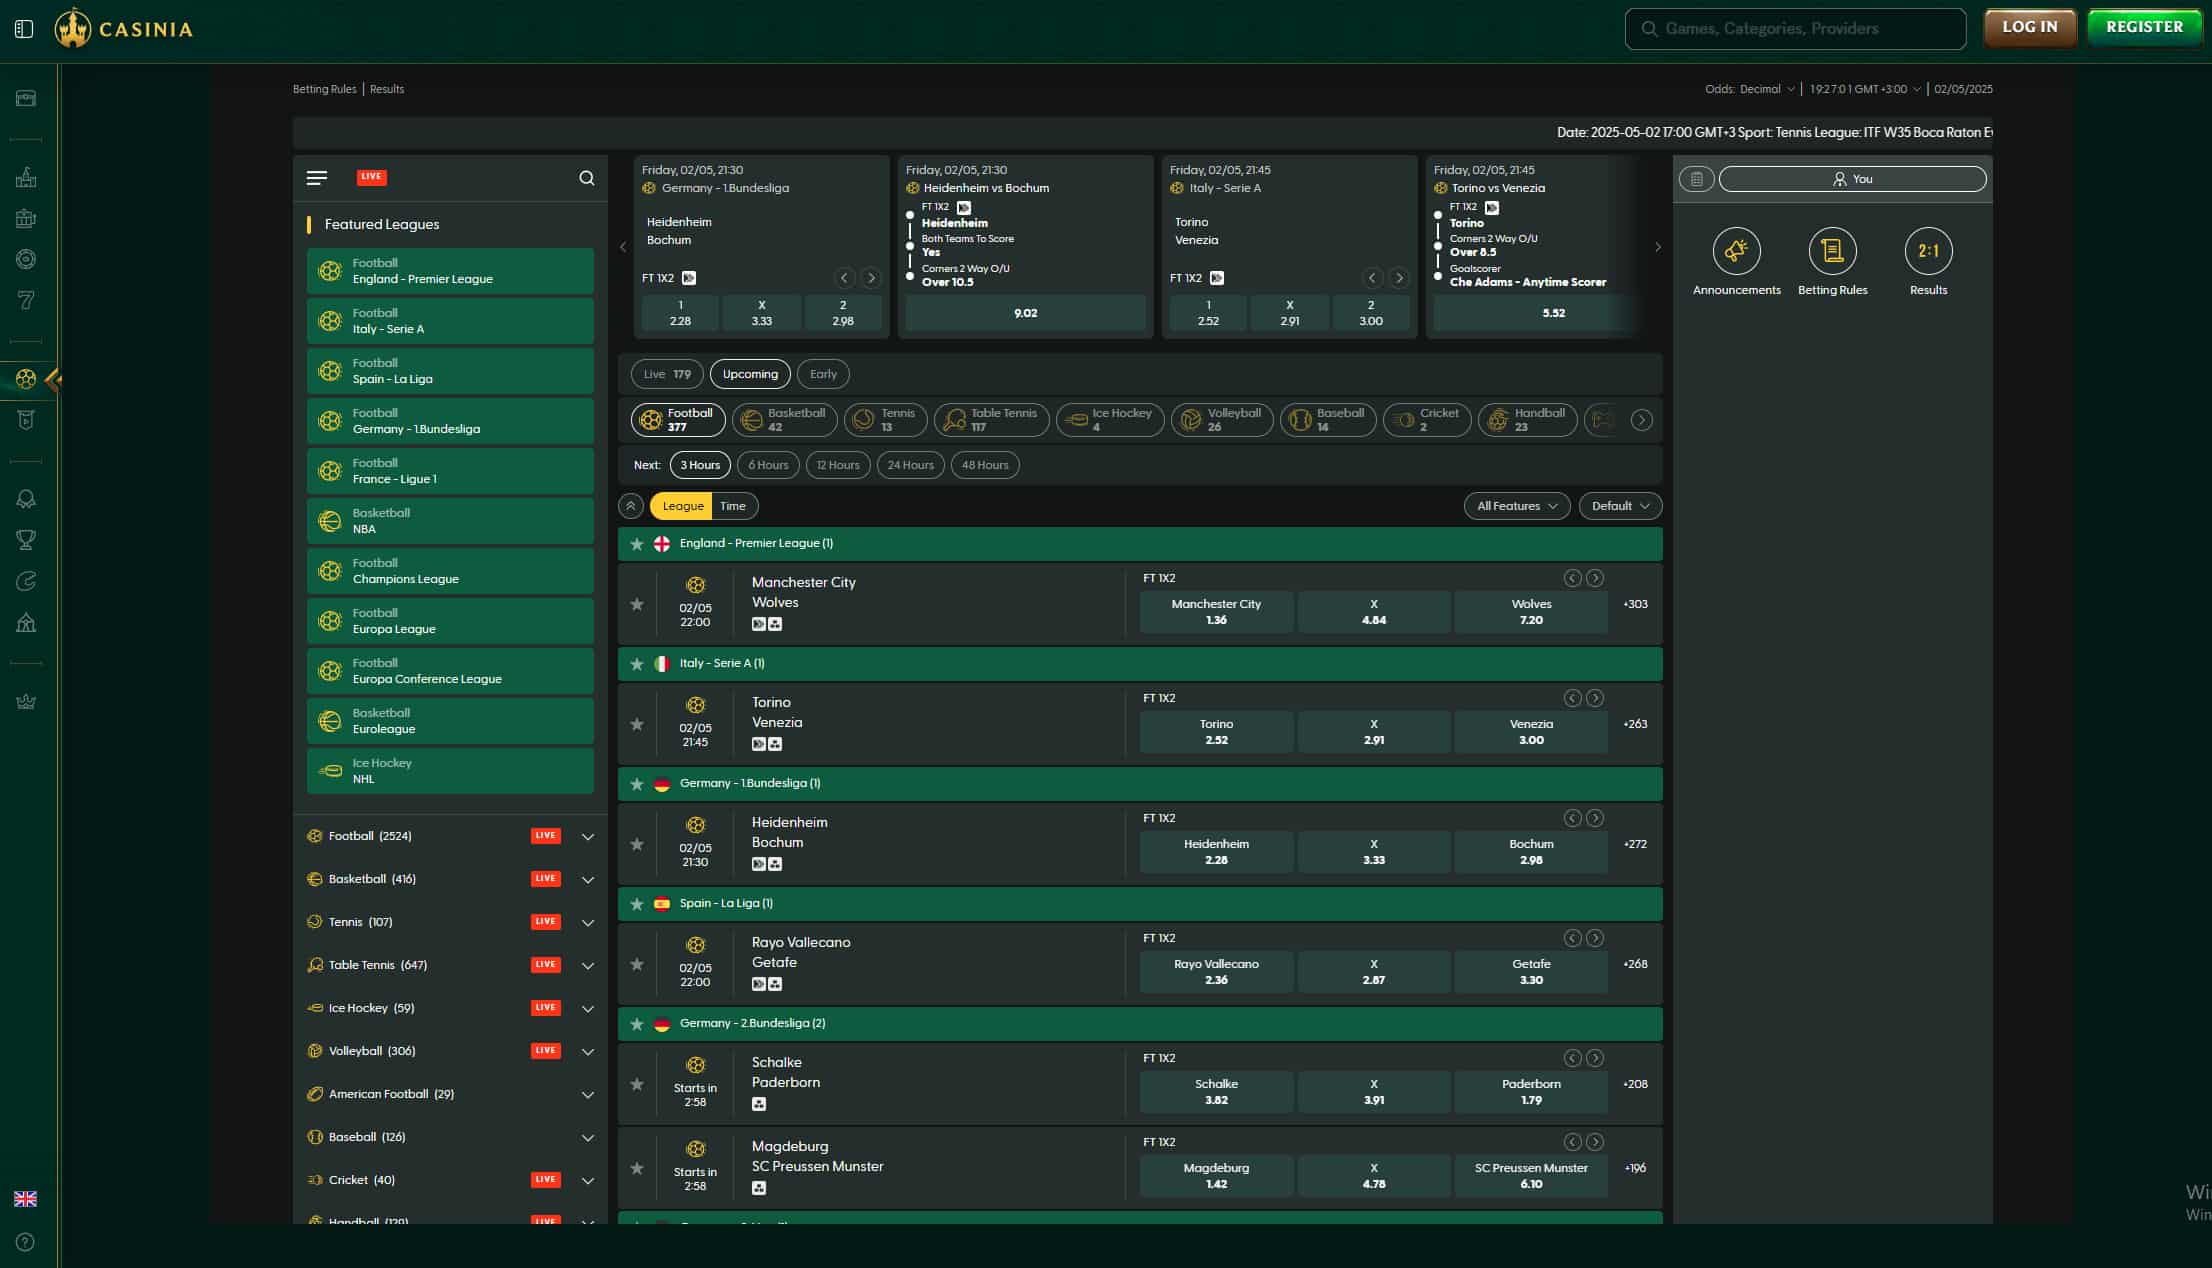Open the tent icon in the left sidebar

pos(26,623)
